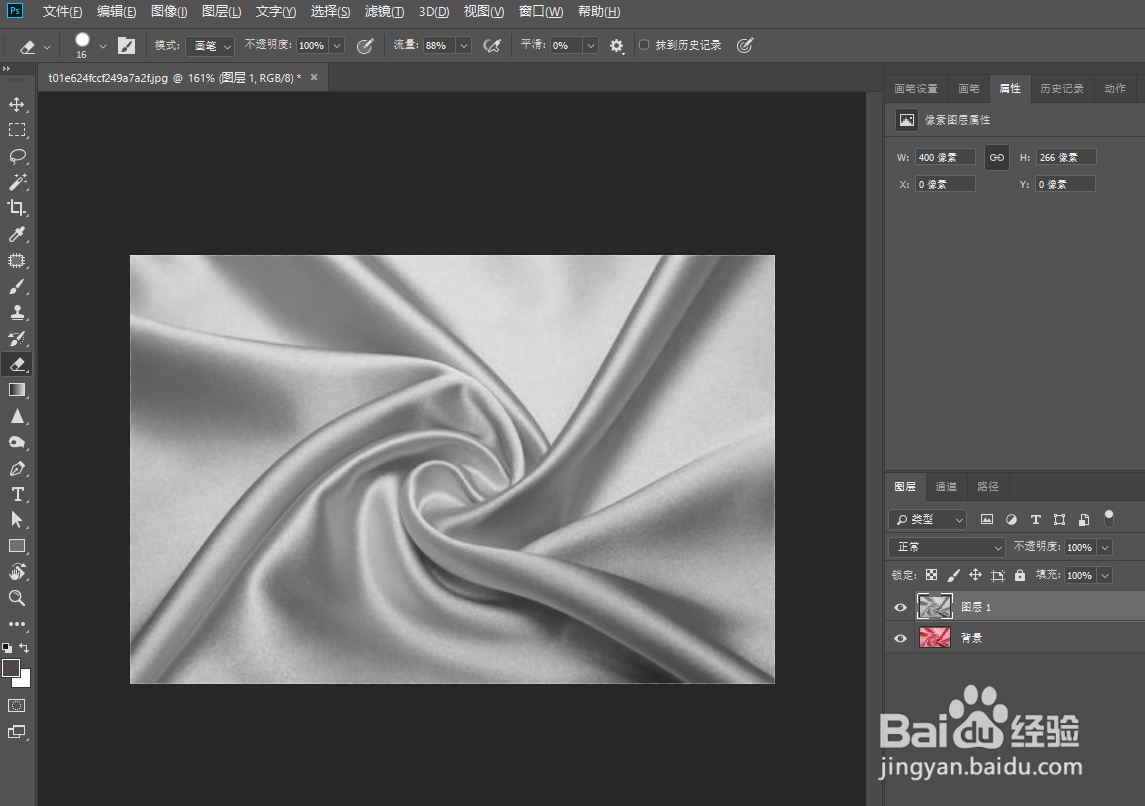Lock image pixels with brush icon
This screenshot has height=806, width=1145.
pos(954,575)
